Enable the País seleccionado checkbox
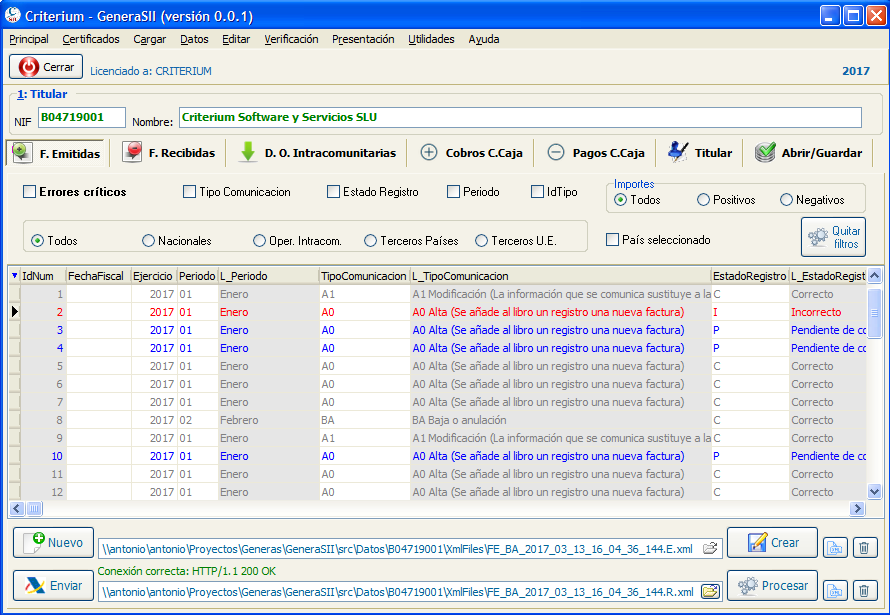890x615 pixels. coord(612,239)
